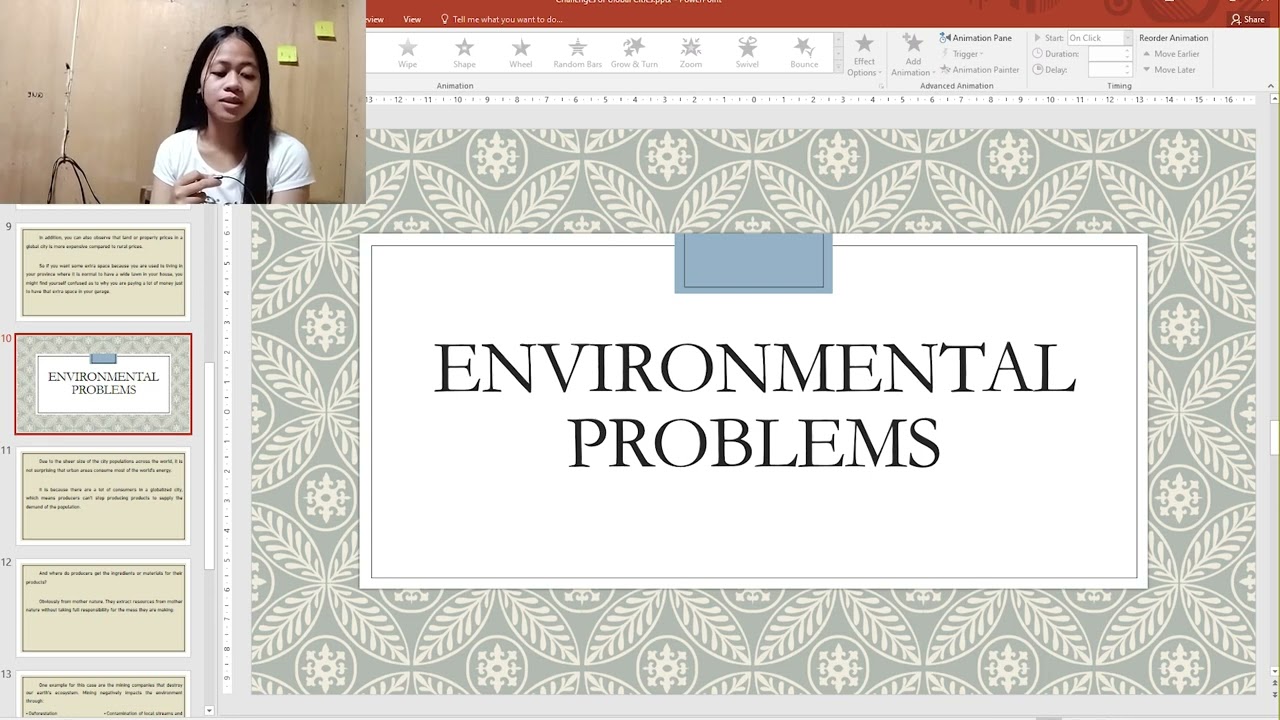
Task: Select slide 10 Environmental Problems thumbnail
Action: pos(103,384)
